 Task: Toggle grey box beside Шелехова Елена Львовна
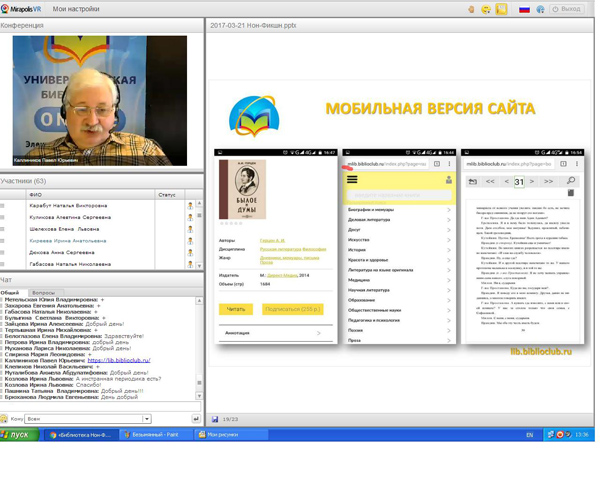[x=2, y=229]
